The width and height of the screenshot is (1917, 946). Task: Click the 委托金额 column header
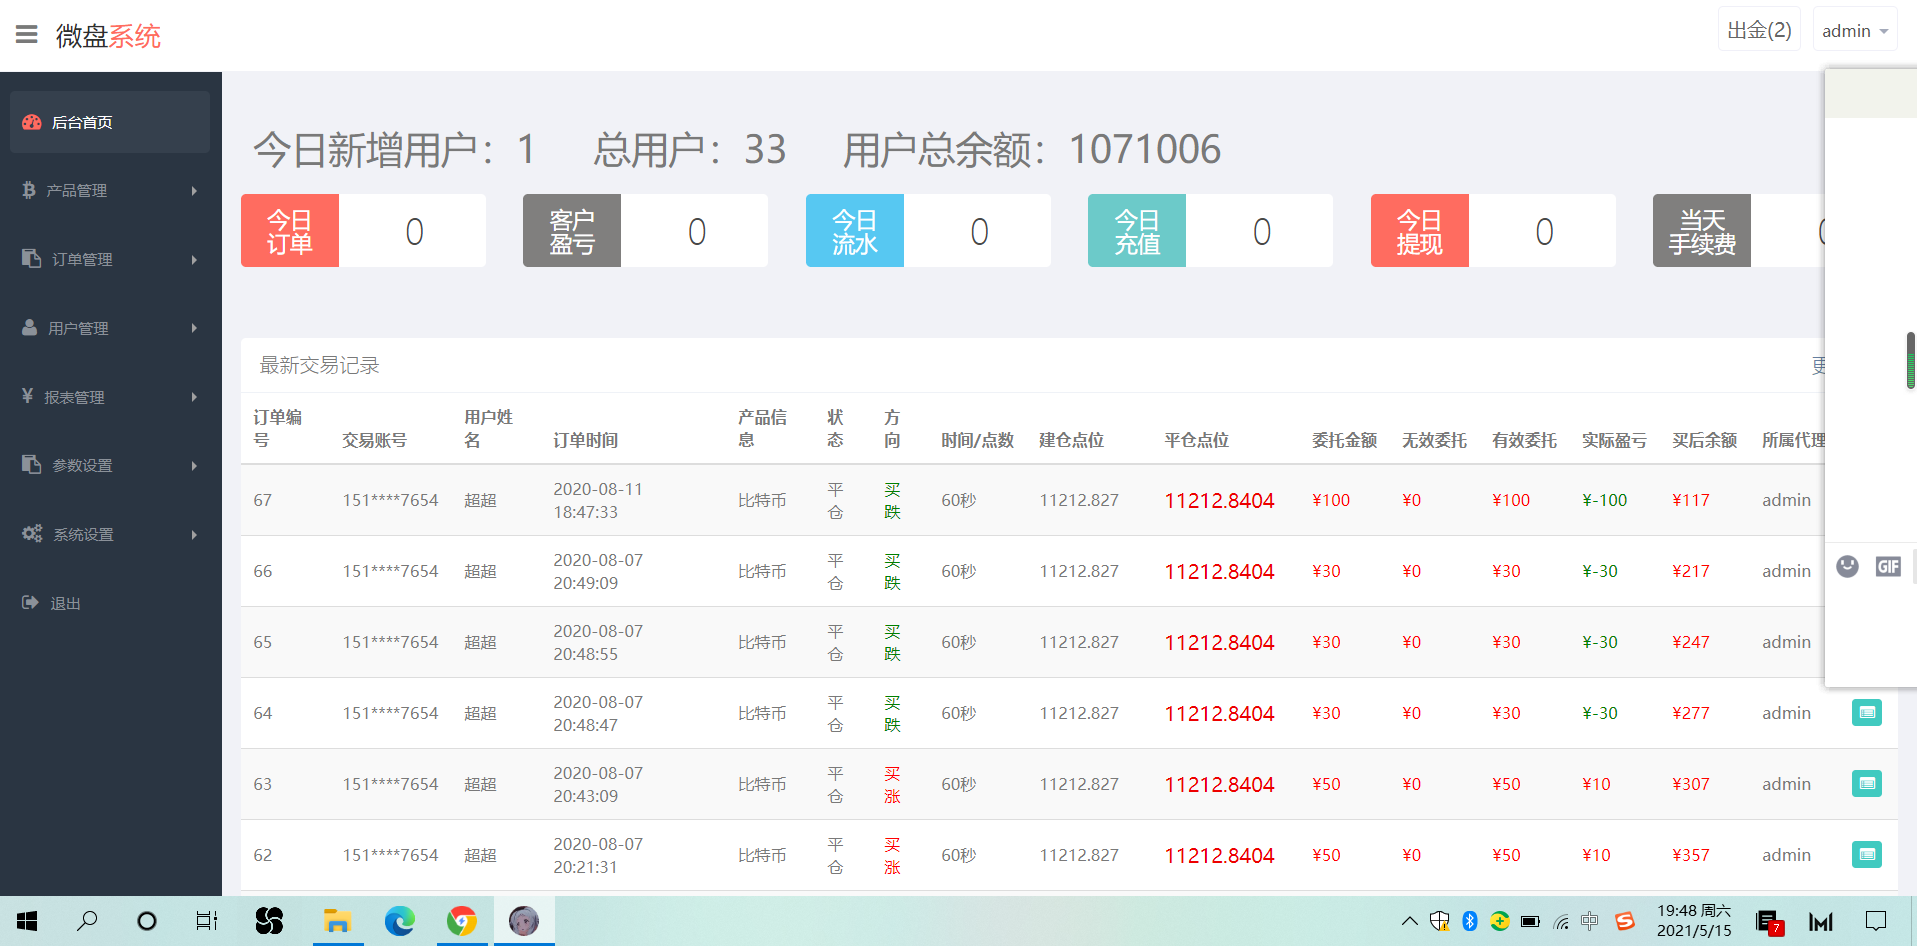(1344, 440)
